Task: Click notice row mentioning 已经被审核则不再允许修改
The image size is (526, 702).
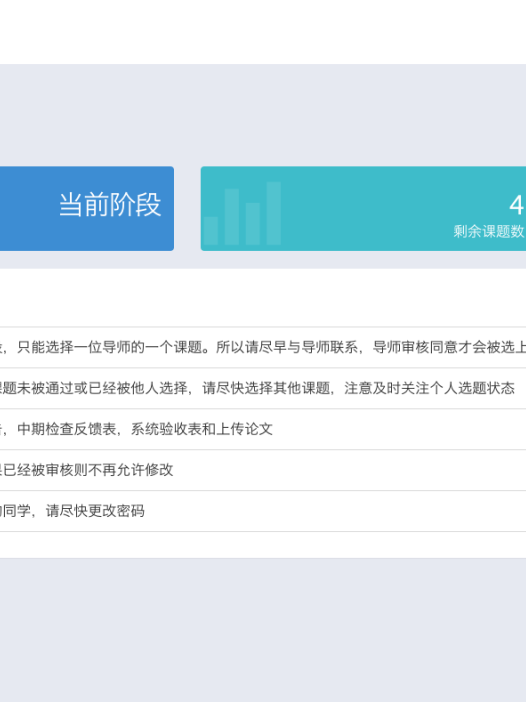Action: tap(263, 470)
